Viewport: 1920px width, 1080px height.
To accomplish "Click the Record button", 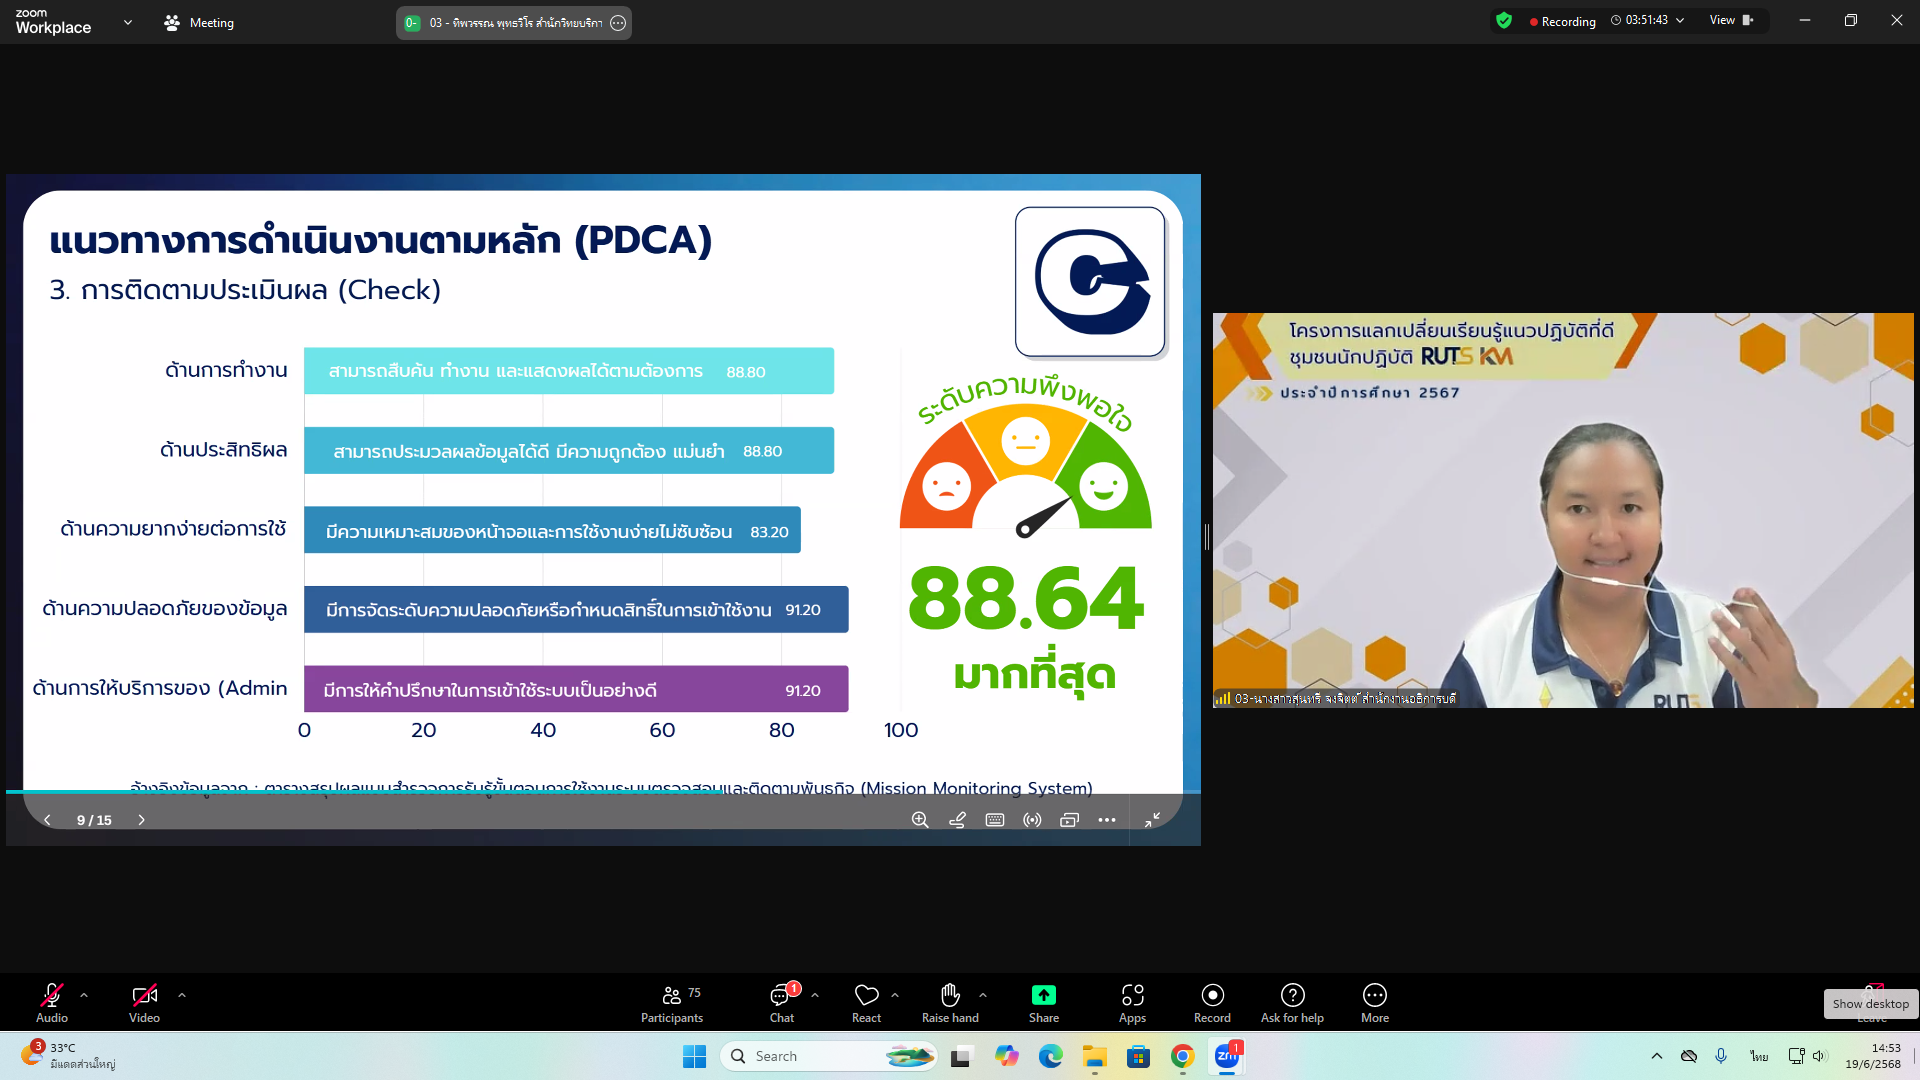I will point(1212,1002).
